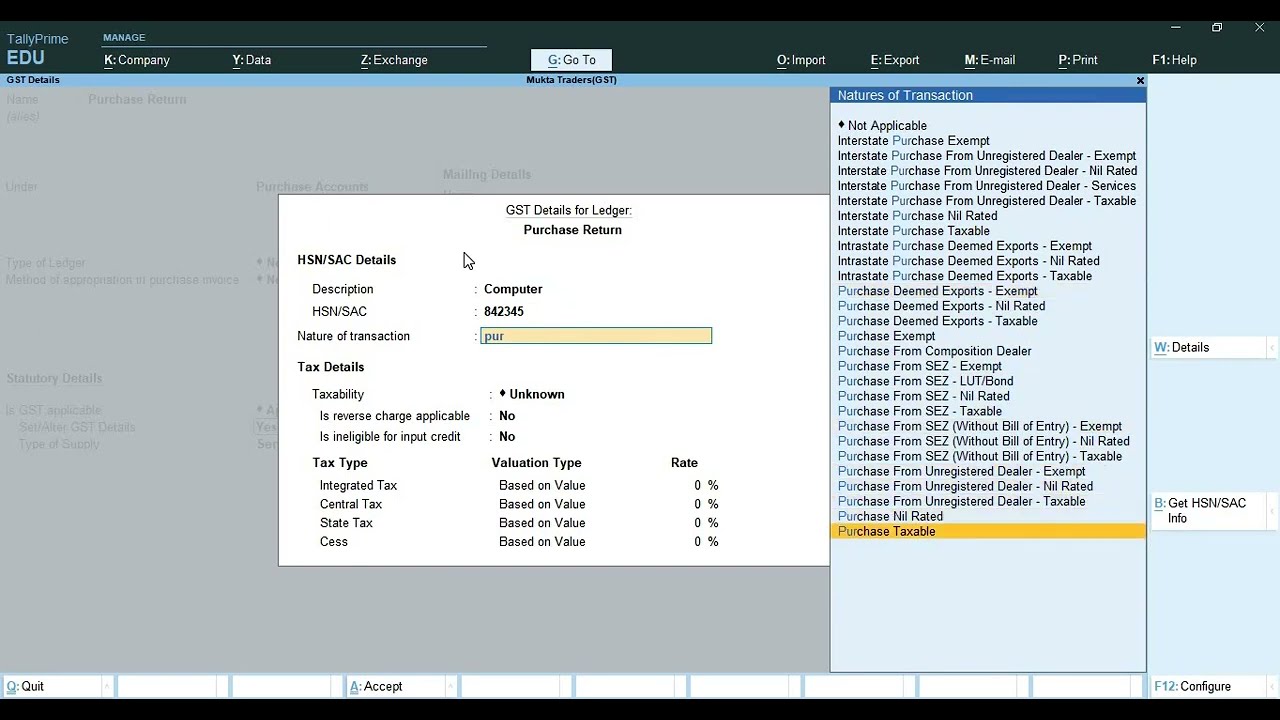Select Intrastate Purchase Deemed Exports - Nil Rated

point(988,261)
